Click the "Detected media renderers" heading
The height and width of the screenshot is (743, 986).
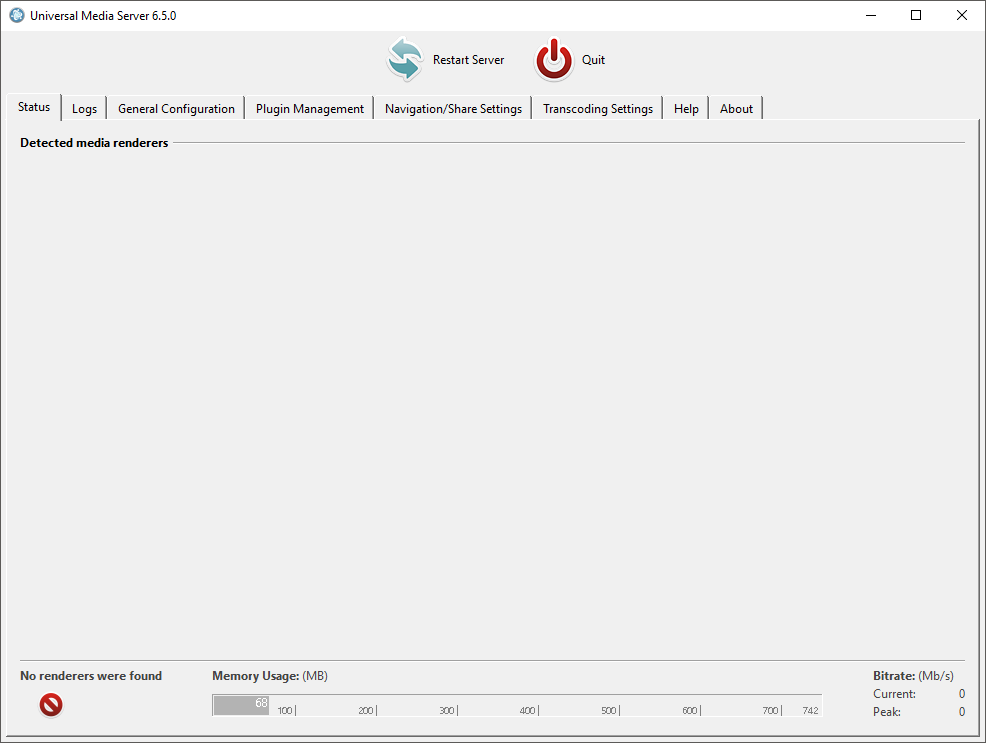coord(94,143)
